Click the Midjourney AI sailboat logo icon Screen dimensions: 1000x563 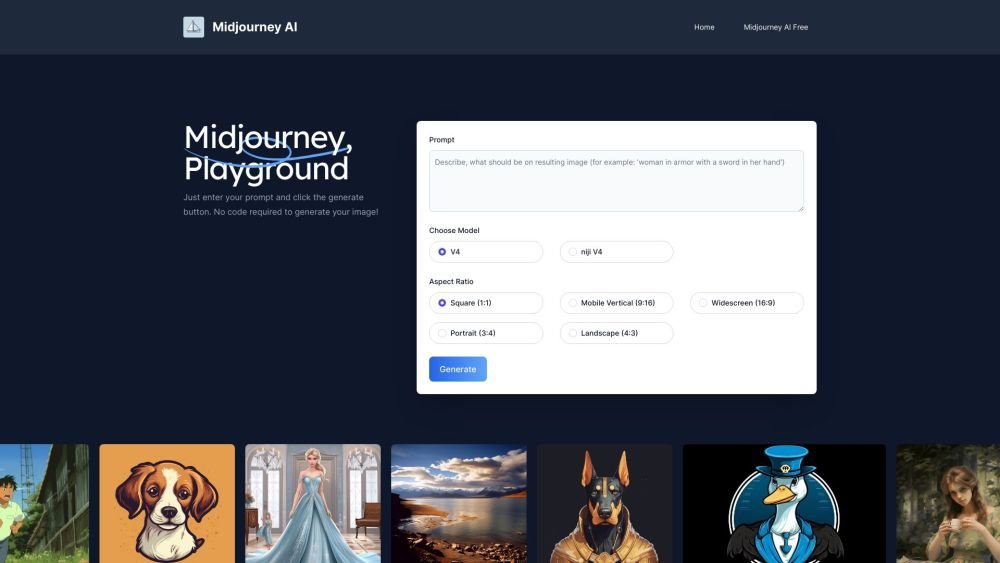(x=193, y=27)
